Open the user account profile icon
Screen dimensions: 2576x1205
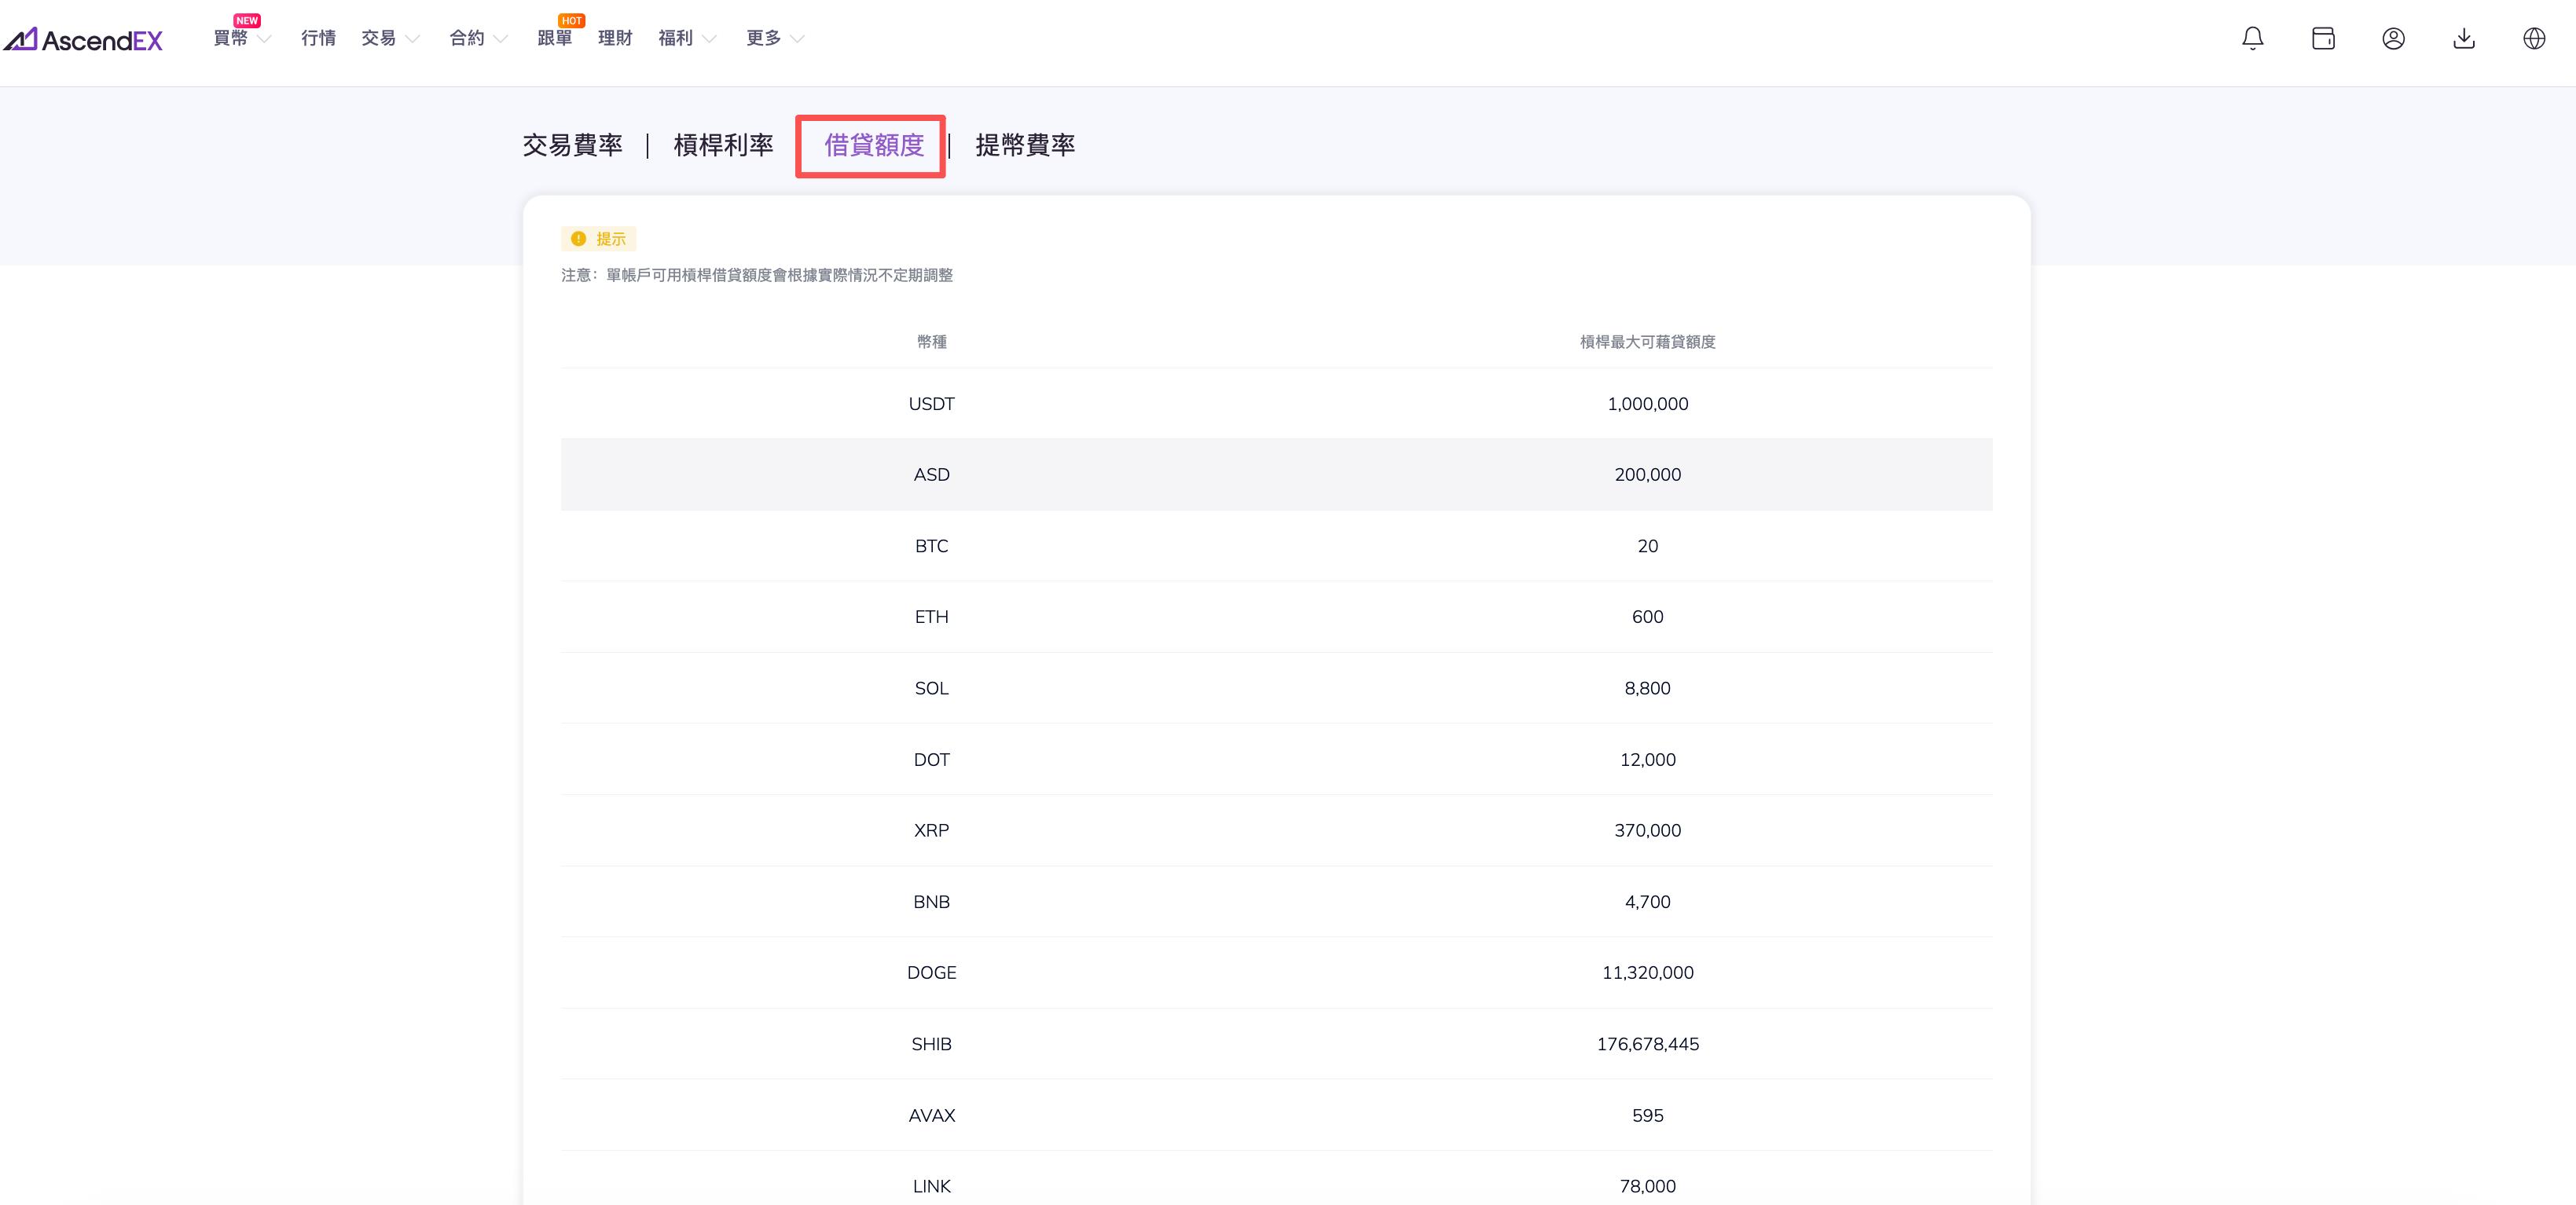pos(2393,38)
